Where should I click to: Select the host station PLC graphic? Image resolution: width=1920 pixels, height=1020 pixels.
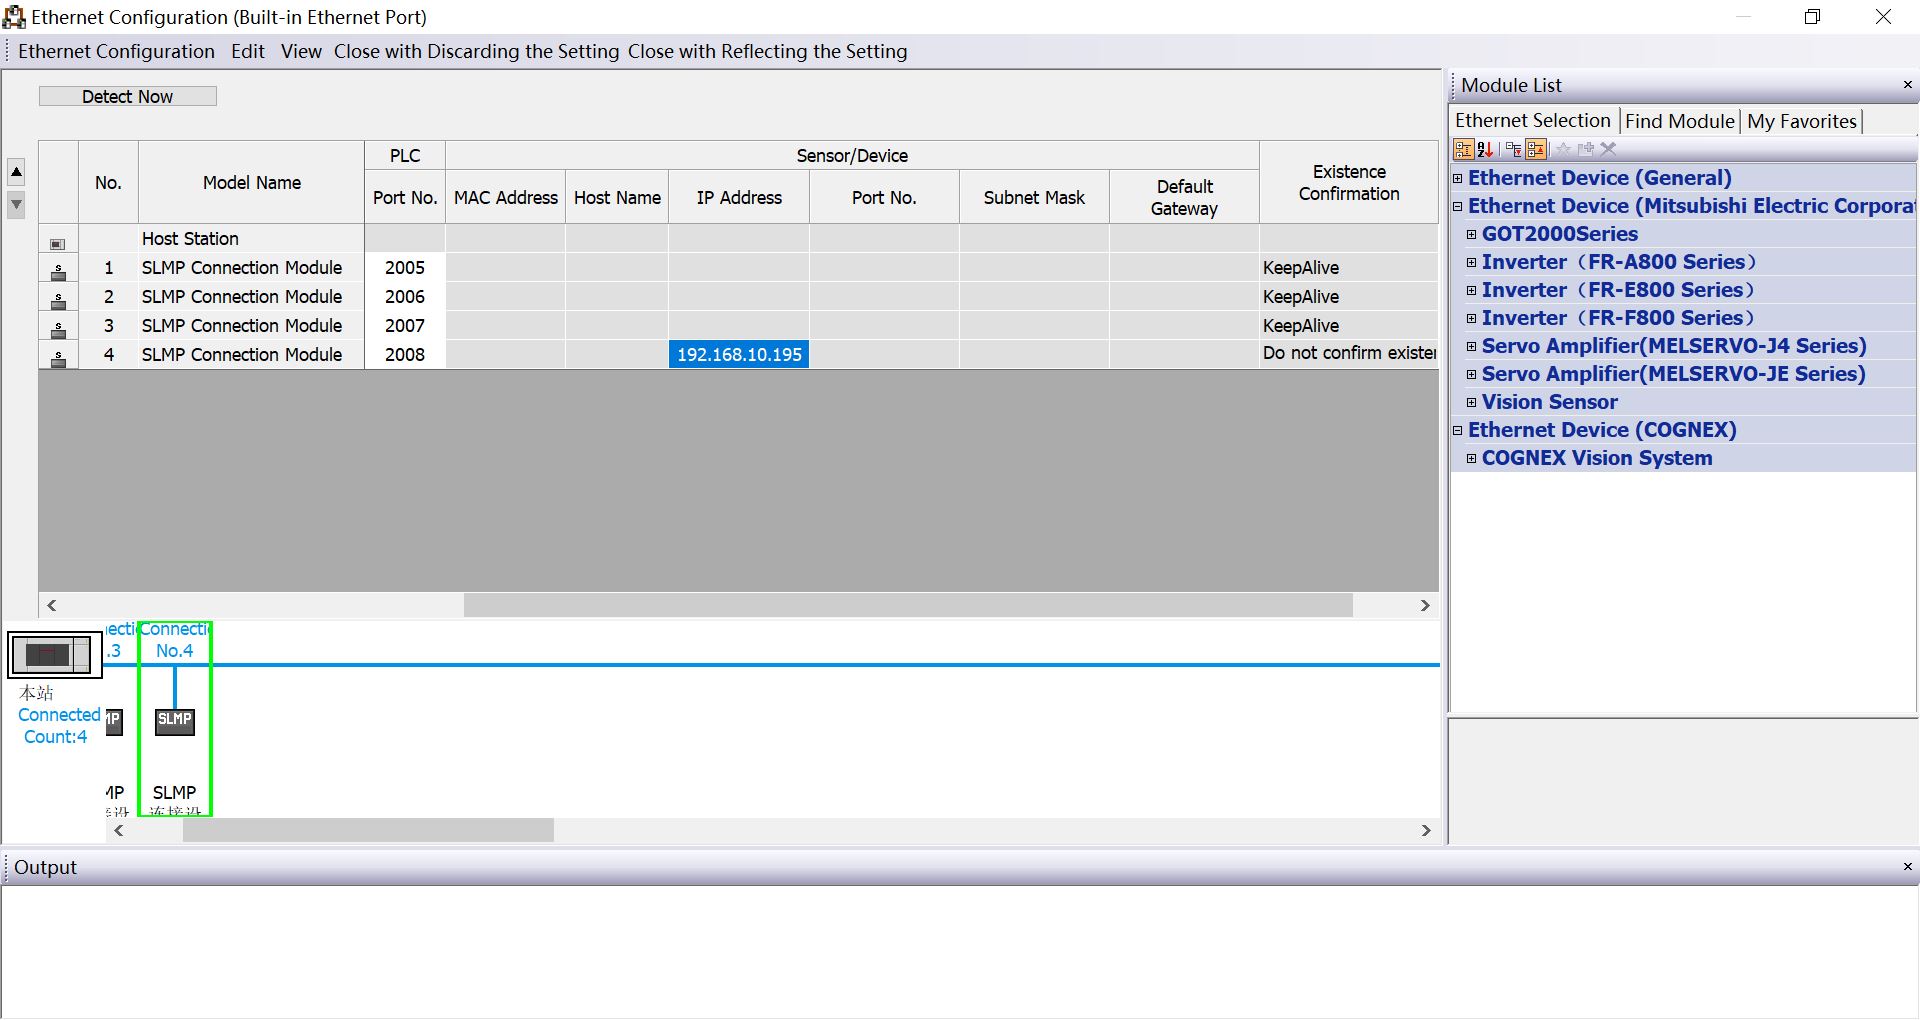coord(54,655)
